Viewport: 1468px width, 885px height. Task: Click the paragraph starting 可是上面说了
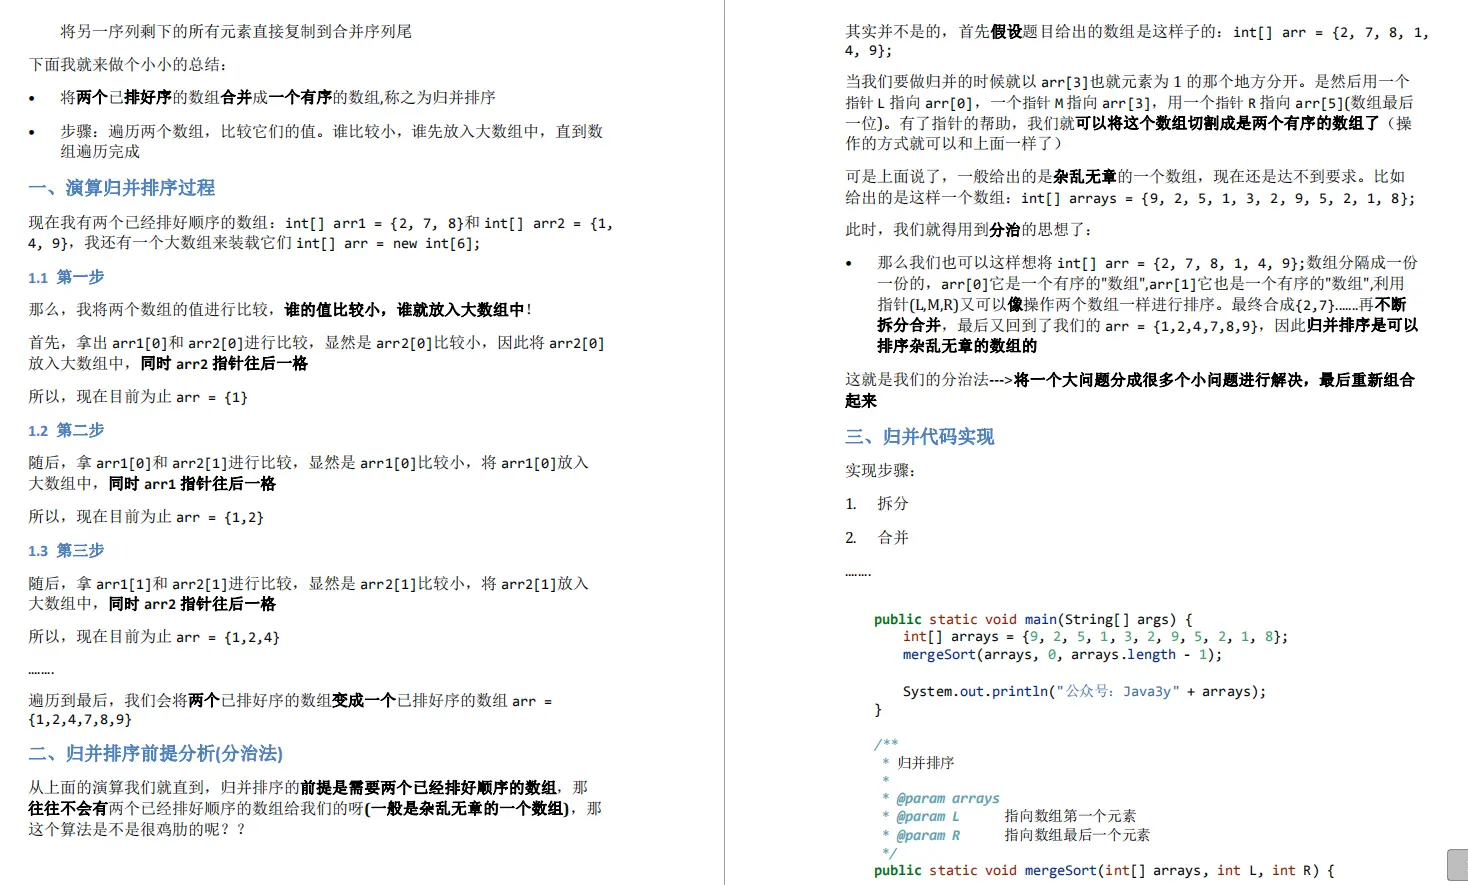[x=1130, y=187]
